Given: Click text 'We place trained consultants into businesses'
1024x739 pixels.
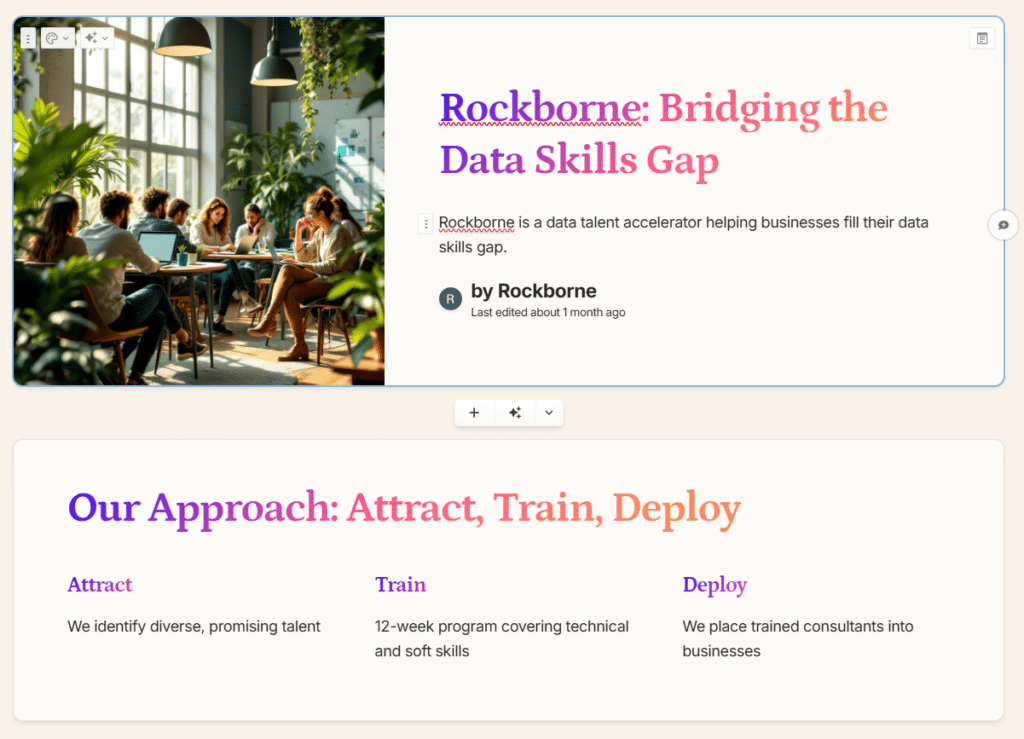Looking at the screenshot, I should [797, 638].
